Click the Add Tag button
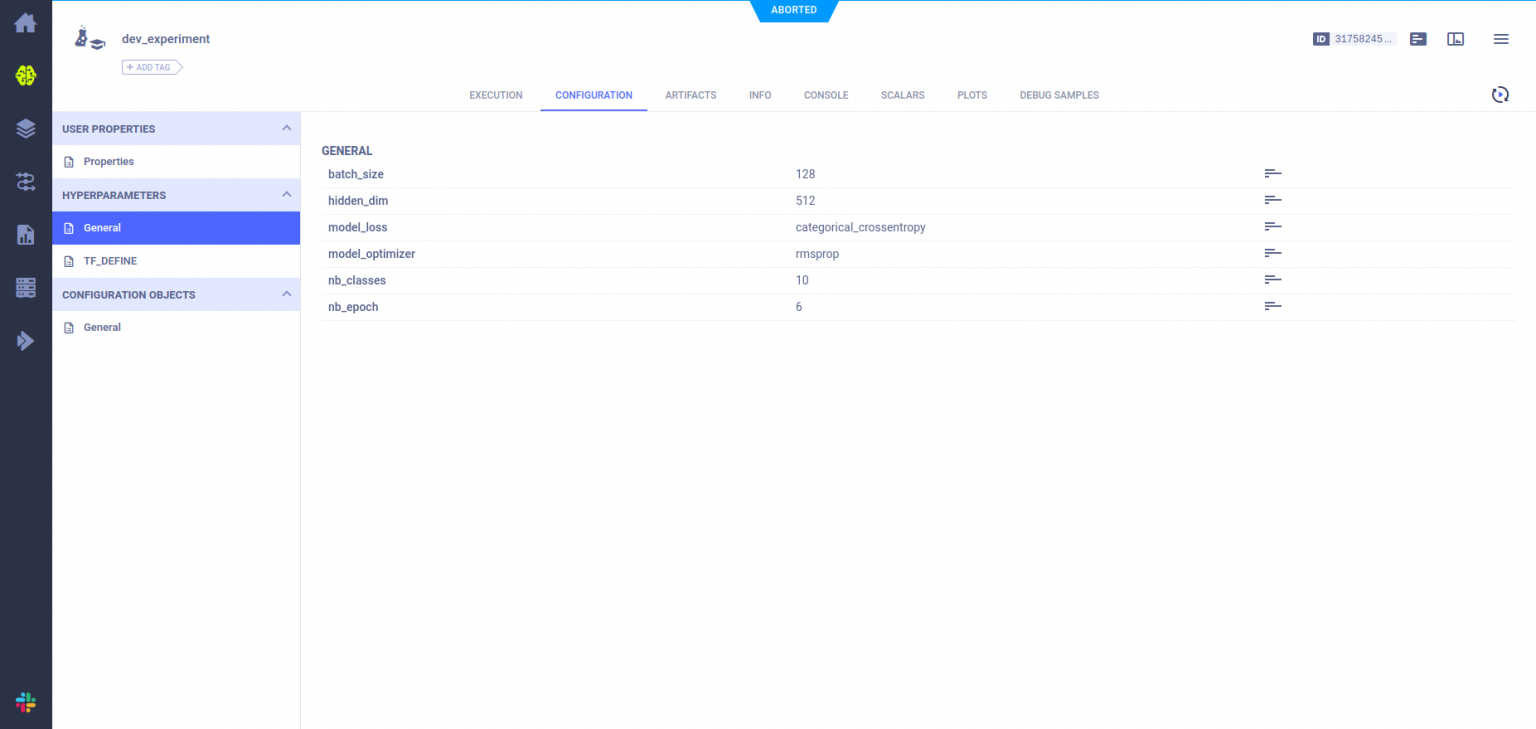 151,67
